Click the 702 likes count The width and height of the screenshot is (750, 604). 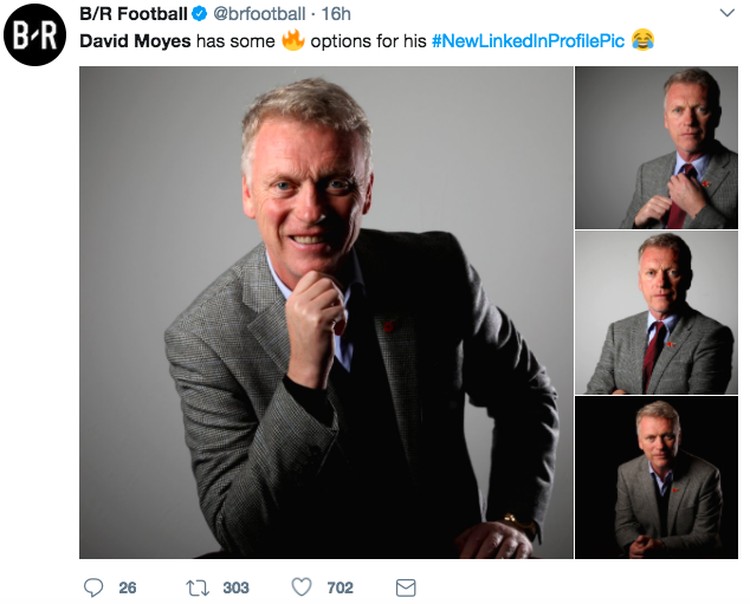(x=340, y=588)
